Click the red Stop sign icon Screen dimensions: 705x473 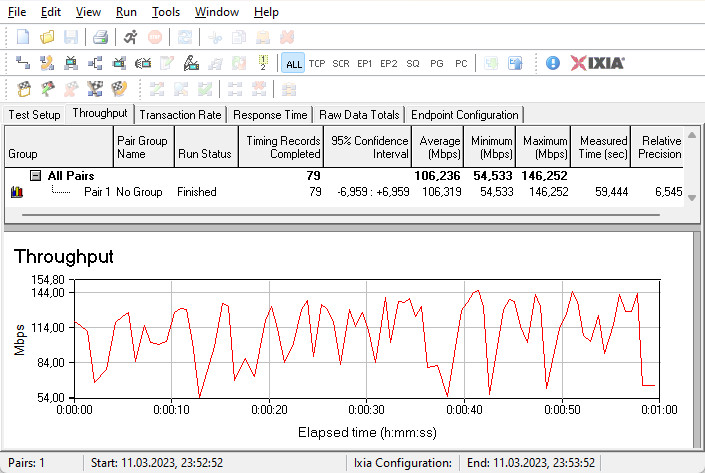pos(155,37)
